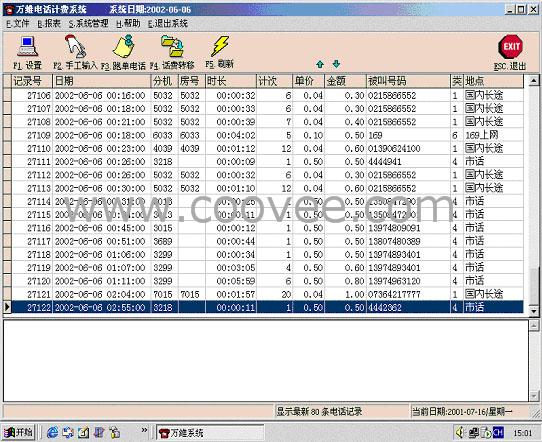
Task: Click the table scrollbar down arrow
Action: (533, 311)
